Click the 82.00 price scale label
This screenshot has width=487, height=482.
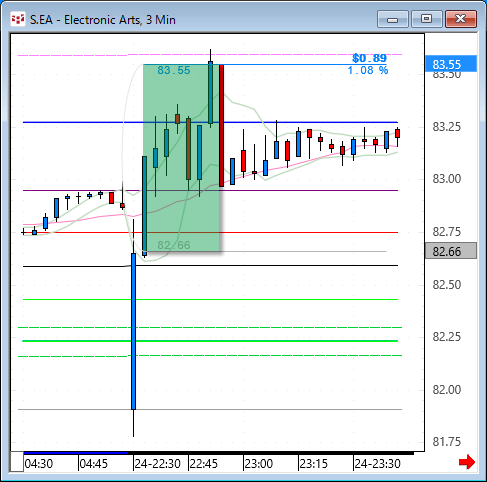tap(447, 390)
